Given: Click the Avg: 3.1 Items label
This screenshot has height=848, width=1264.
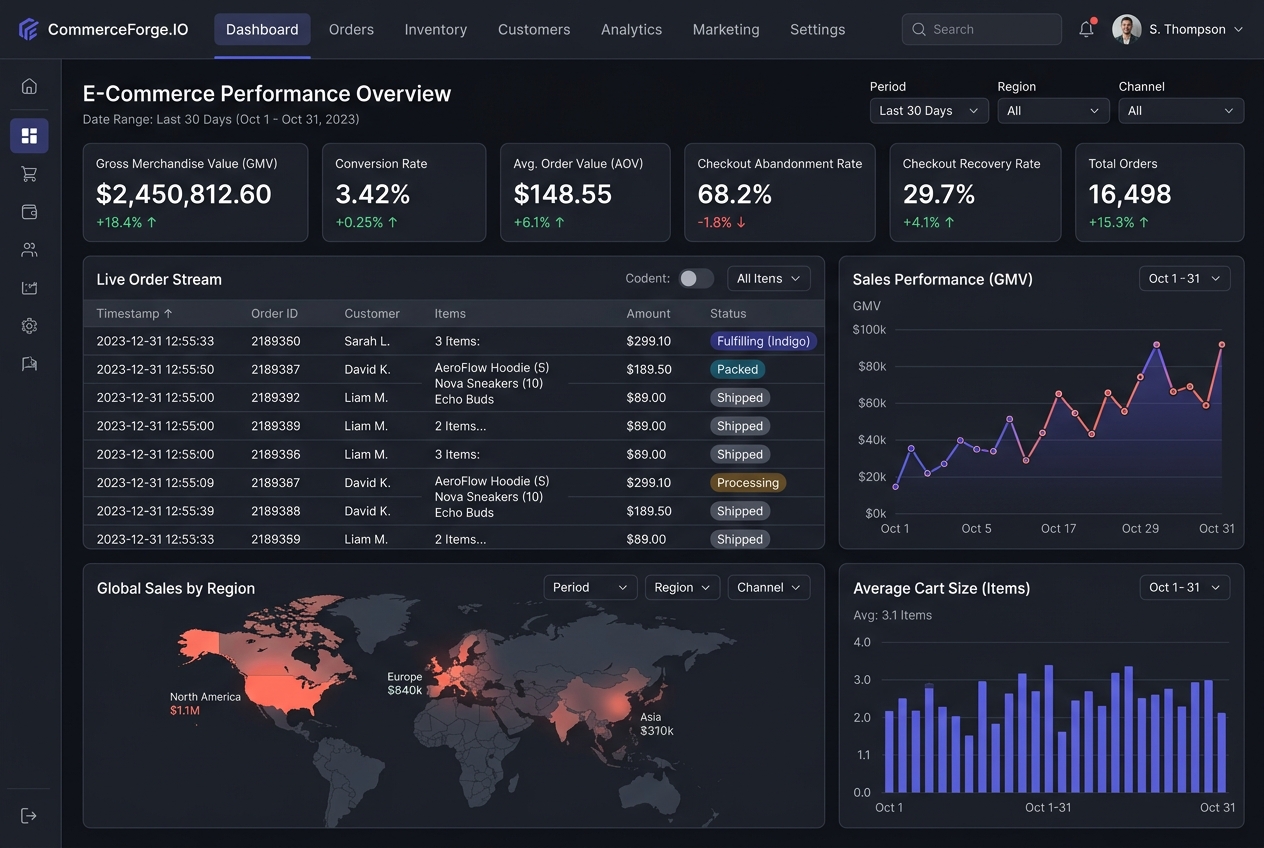Looking at the screenshot, I should coord(892,615).
